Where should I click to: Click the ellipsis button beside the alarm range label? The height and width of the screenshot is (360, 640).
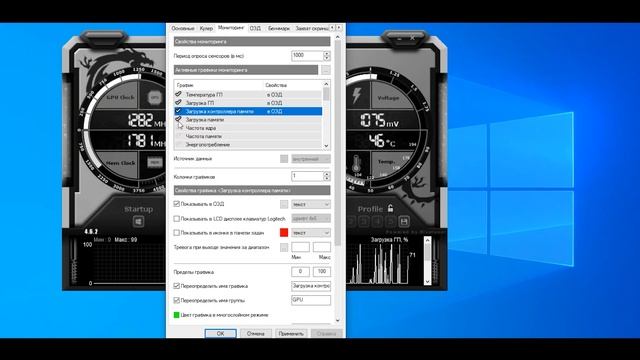[x=284, y=247]
